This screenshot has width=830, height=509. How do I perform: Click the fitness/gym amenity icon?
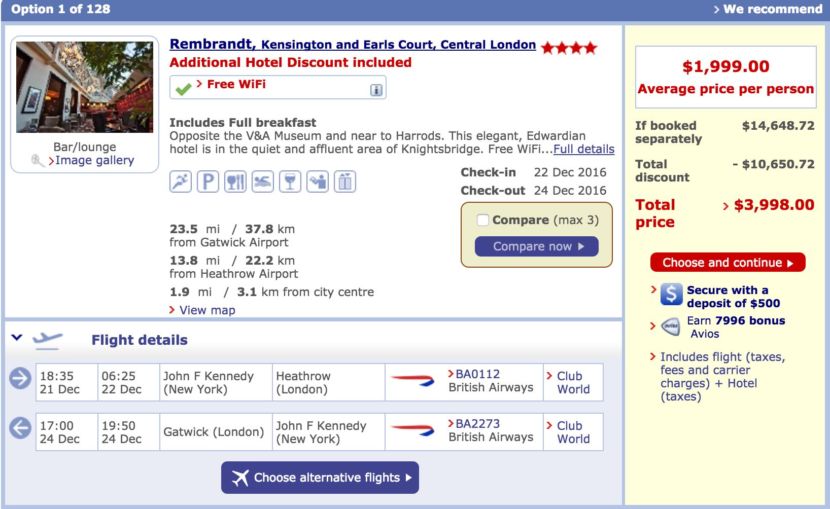(181, 182)
